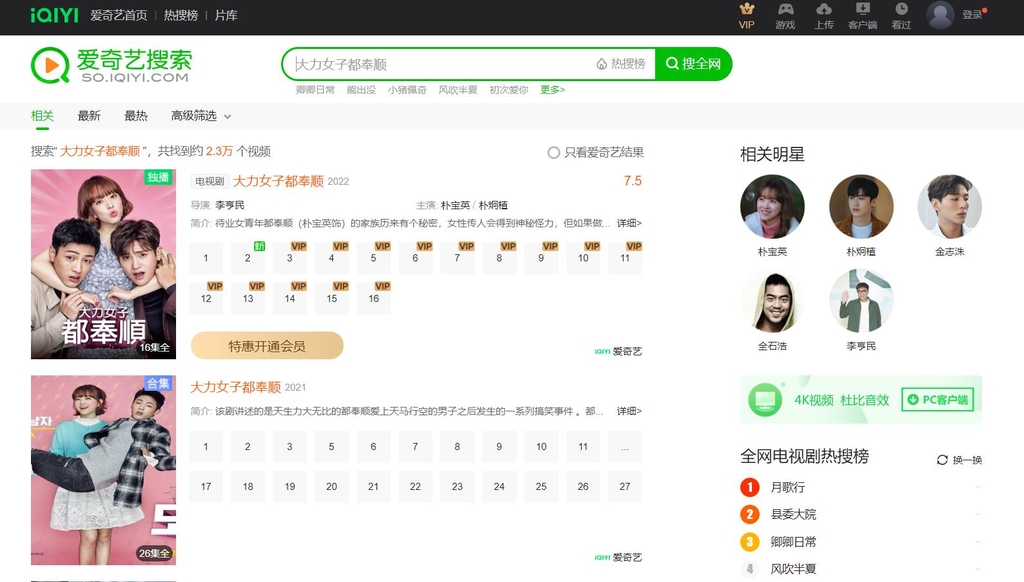Open 月歌行 in the hot search list
Viewport: 1024px width, 582px height.
[787, 488]
